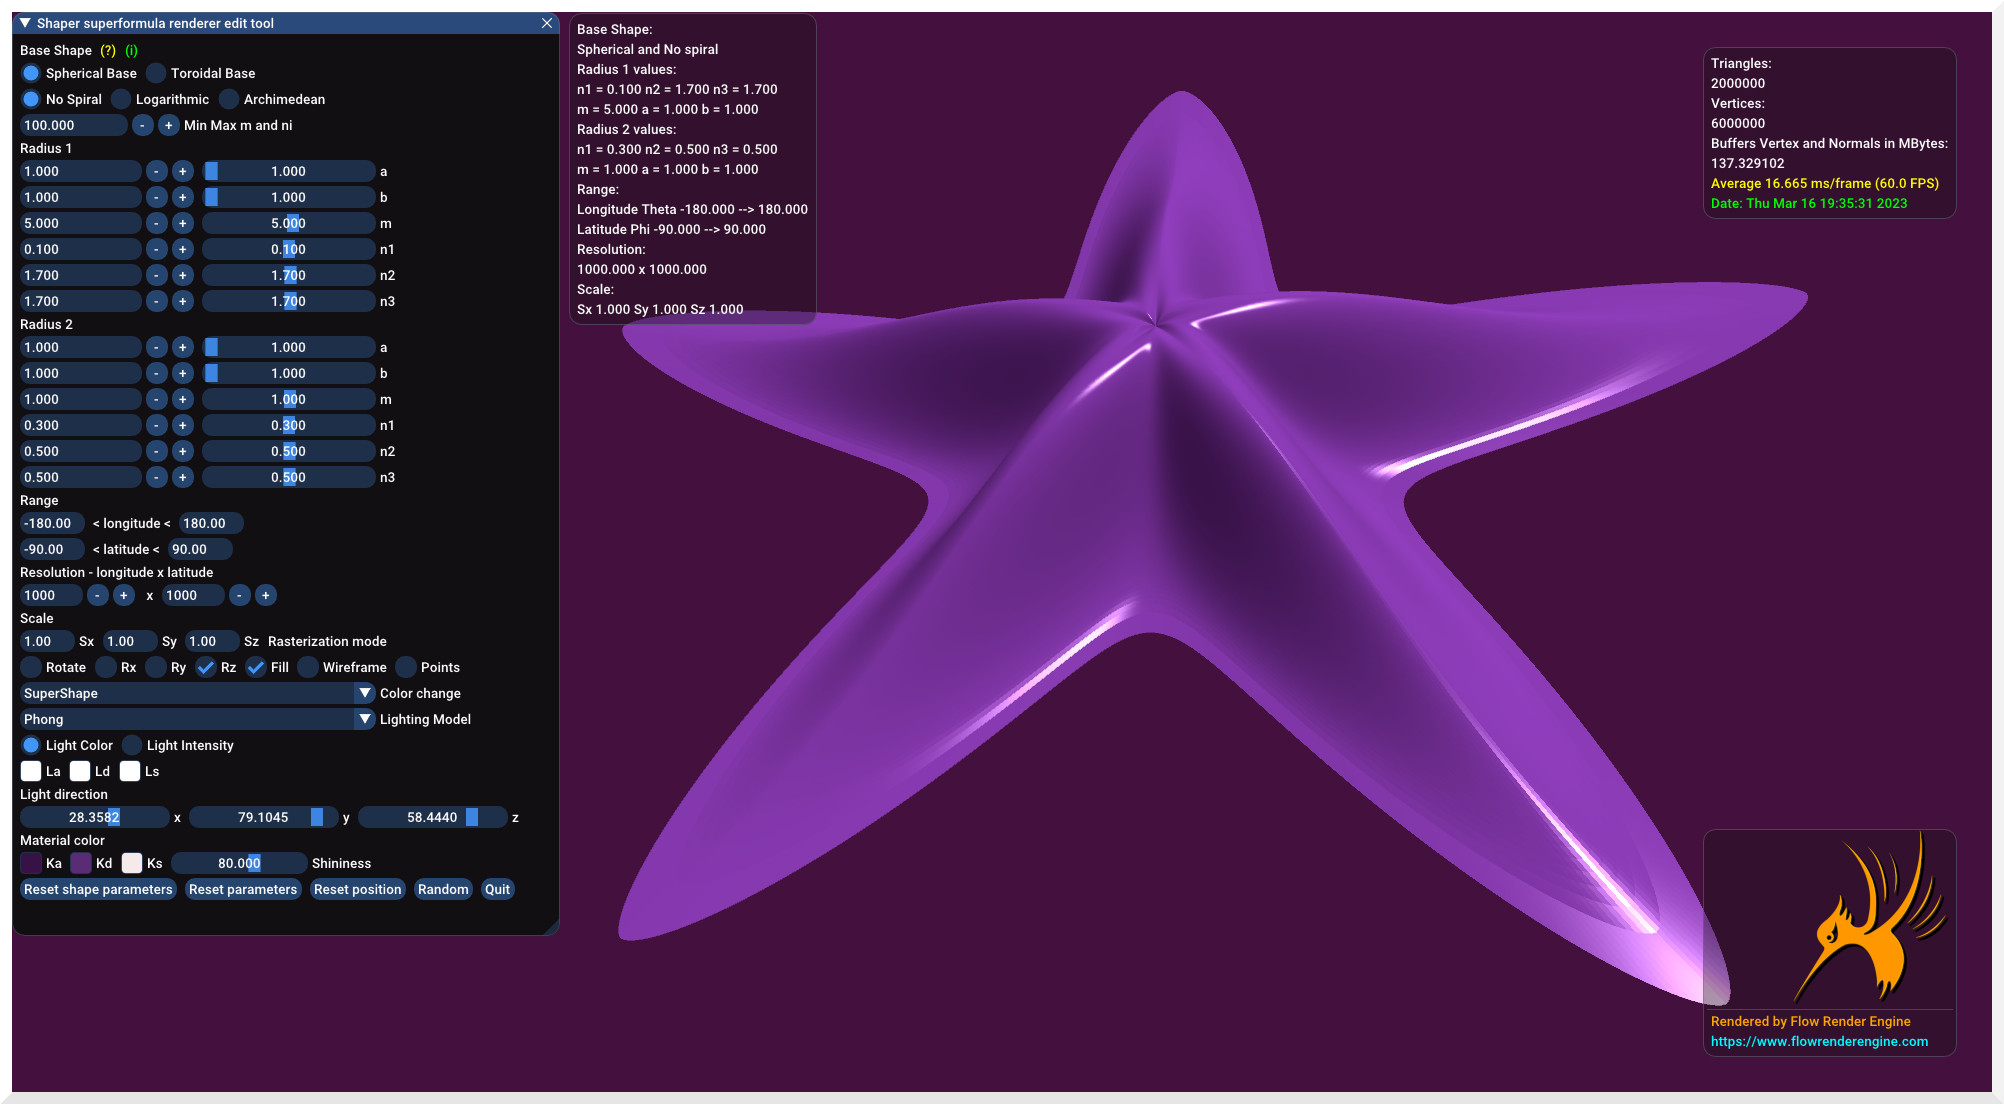Open the Ks material color swatch

[x=132, y=863]
